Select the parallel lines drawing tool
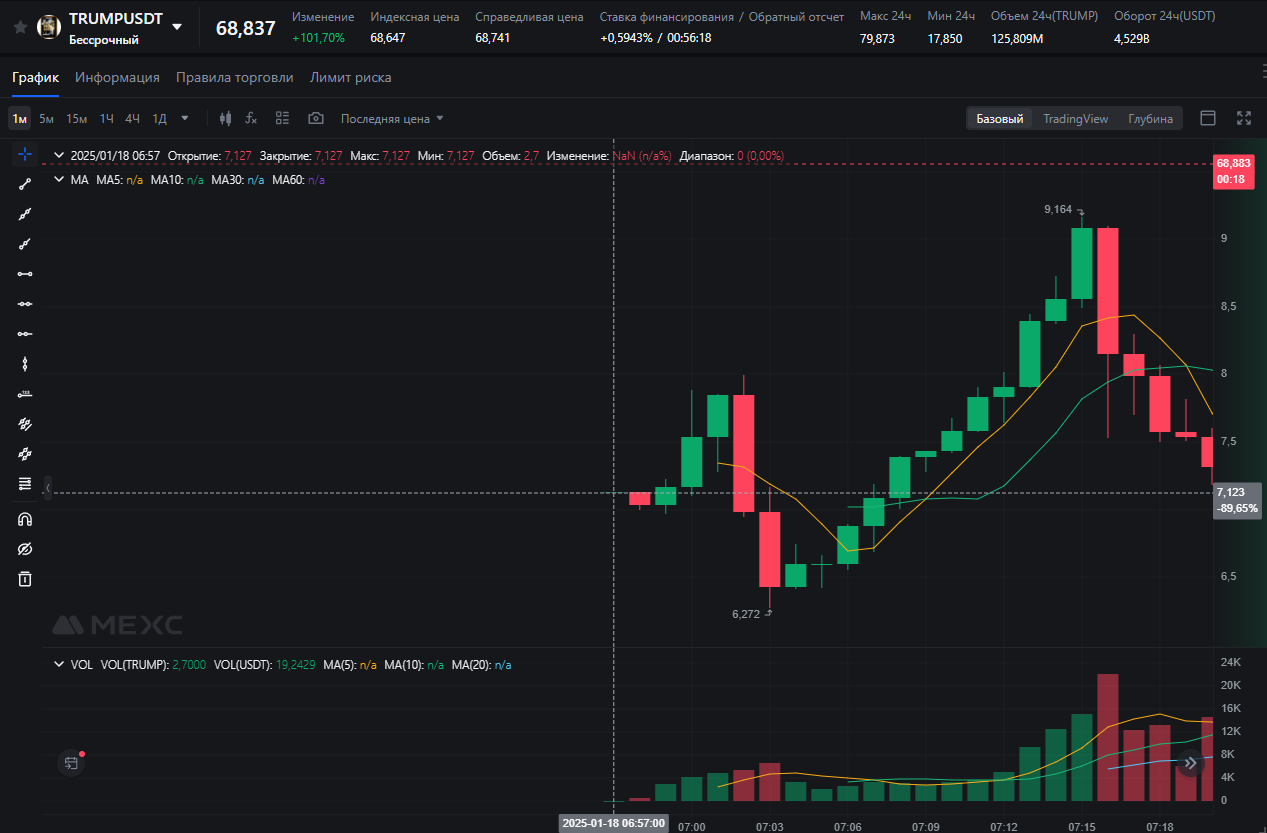The image size is (1267, 833). [25, 454]
